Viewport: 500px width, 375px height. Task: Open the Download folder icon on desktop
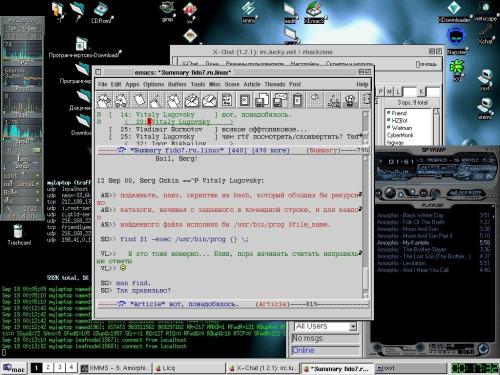82,125
